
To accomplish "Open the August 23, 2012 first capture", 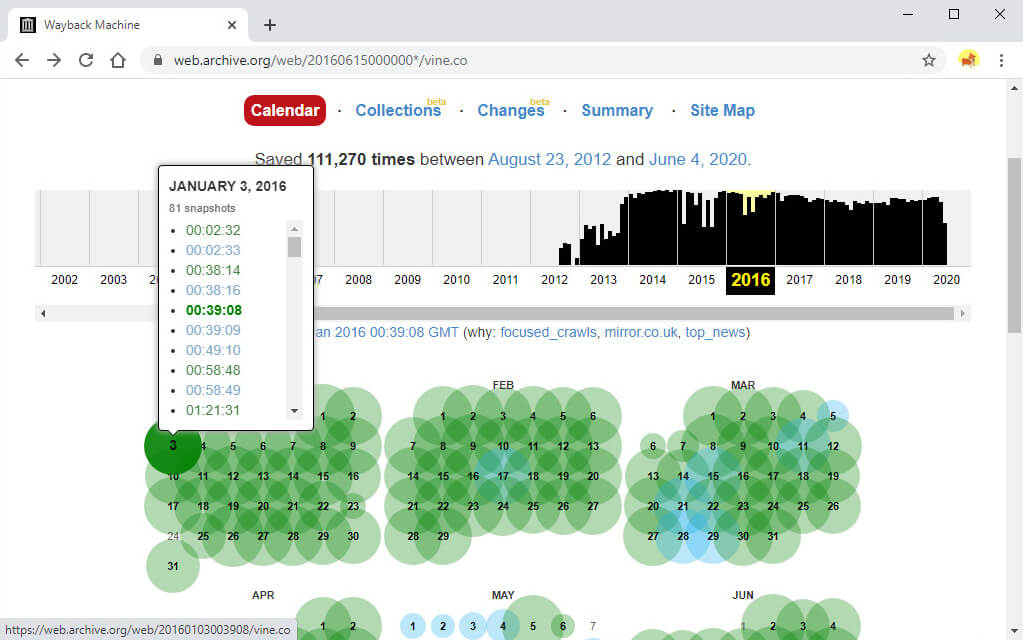I will tap(549, 159).
